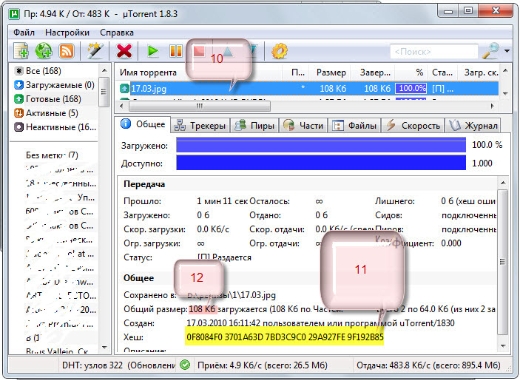Stop torrent with red square icon
Viewport: 520px width, 380px height.
tap(199, 52)
